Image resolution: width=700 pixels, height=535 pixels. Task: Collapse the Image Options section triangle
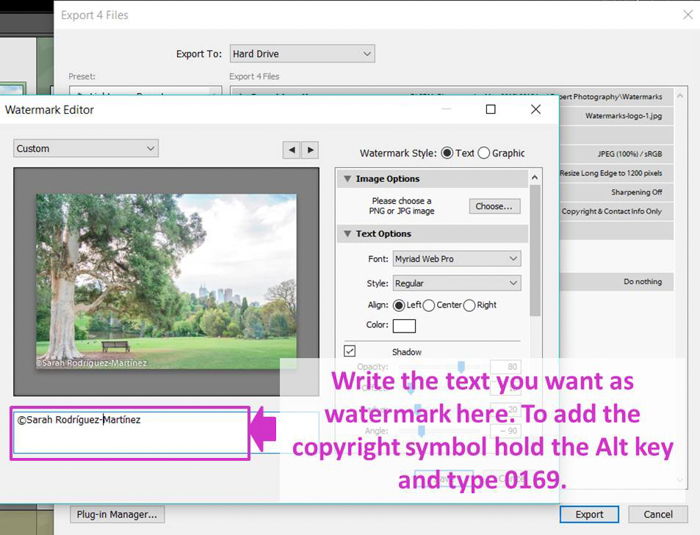pyautogui.click(x=346, y=179)
